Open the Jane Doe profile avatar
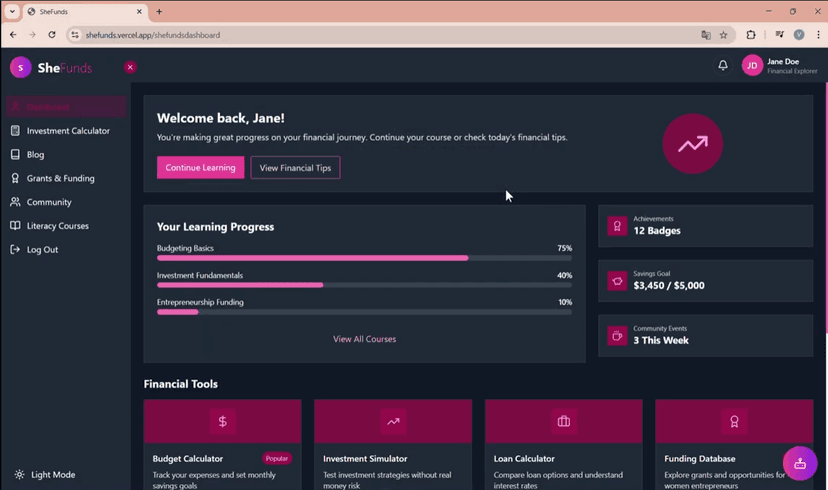 [752, 66]
